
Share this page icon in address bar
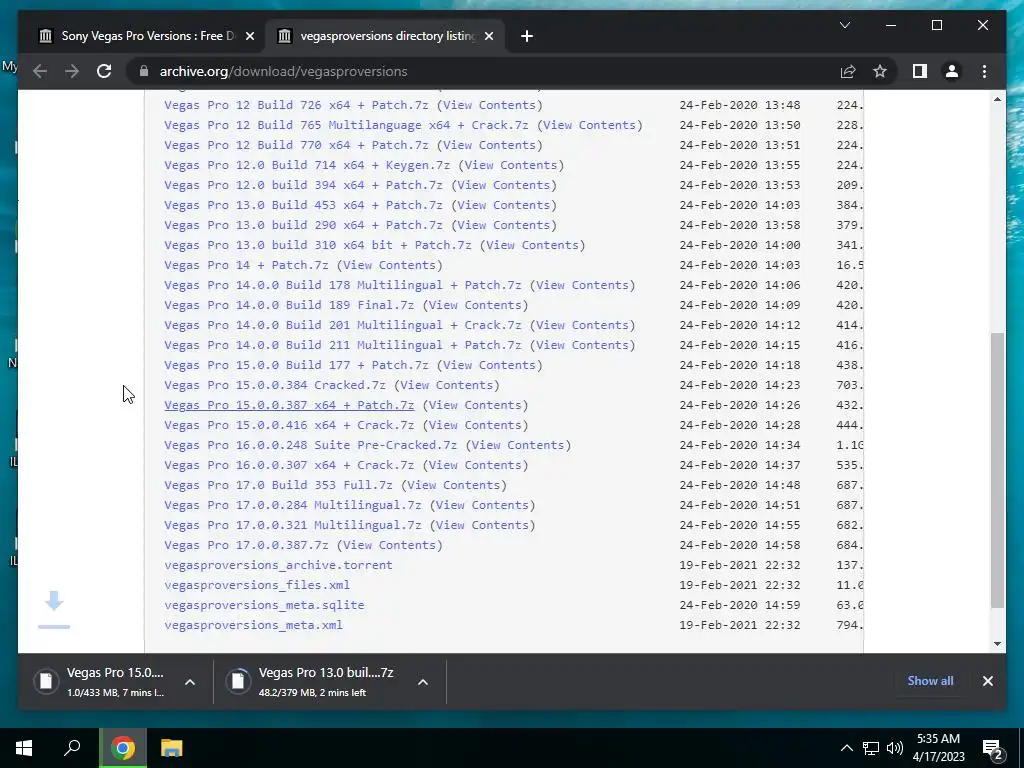click(848, 71)
